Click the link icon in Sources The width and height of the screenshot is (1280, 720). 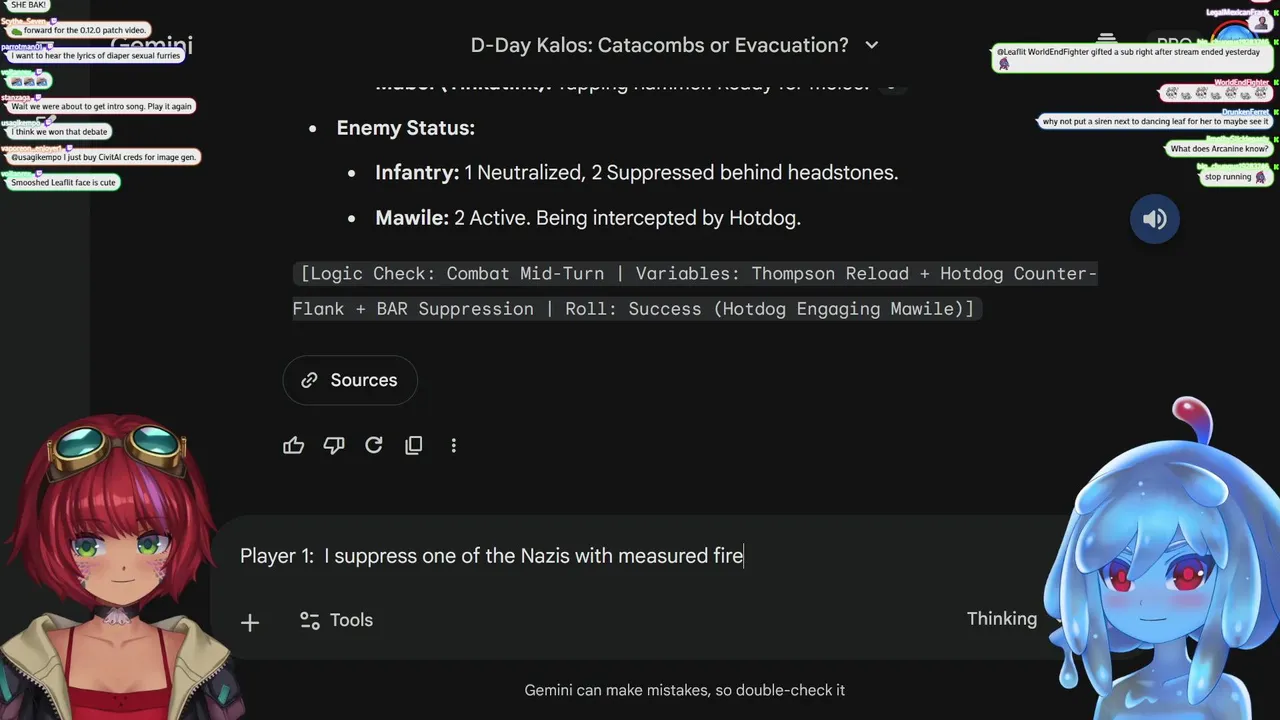tap(310, 380)
